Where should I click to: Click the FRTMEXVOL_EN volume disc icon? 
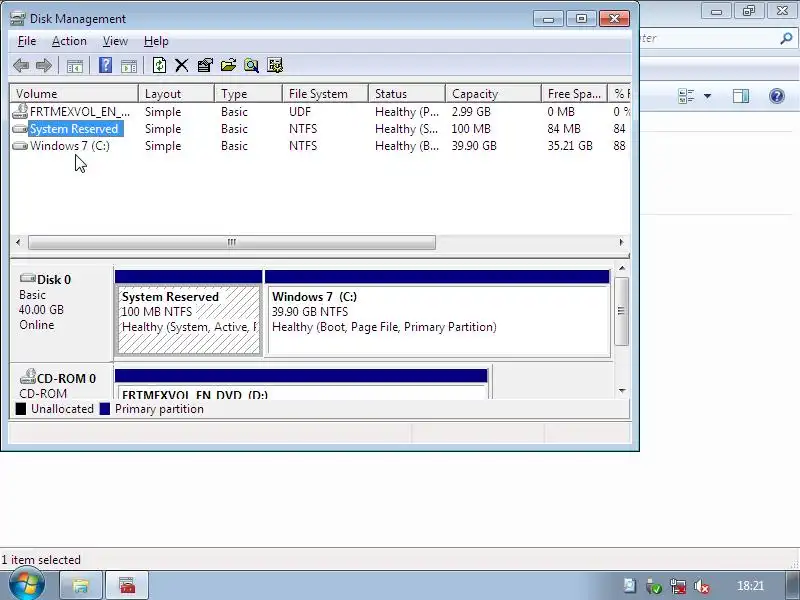20,111
